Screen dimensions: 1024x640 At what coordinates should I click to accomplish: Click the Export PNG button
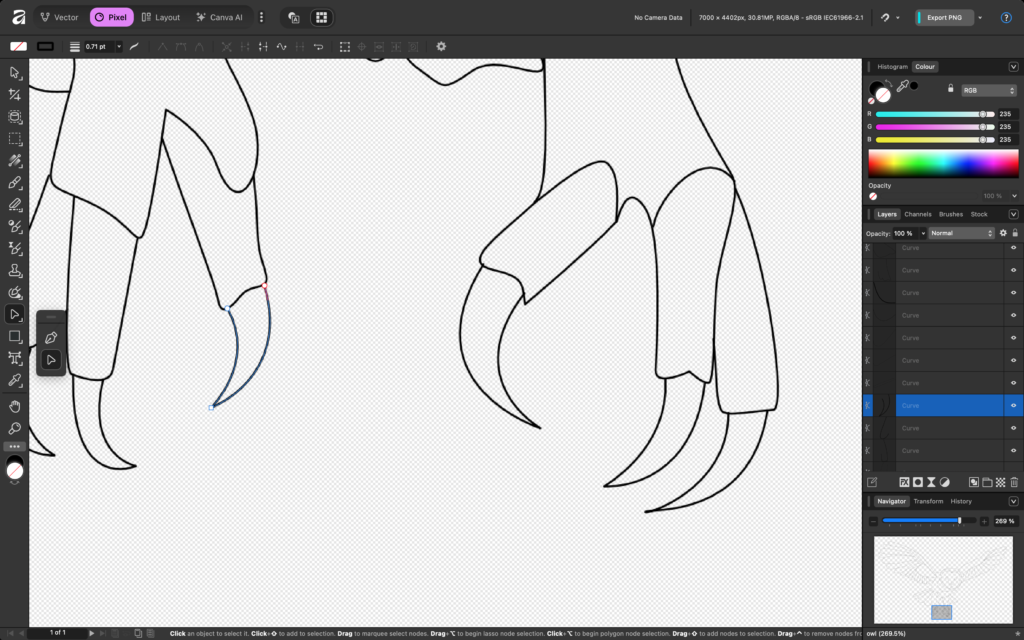(944, 17)
